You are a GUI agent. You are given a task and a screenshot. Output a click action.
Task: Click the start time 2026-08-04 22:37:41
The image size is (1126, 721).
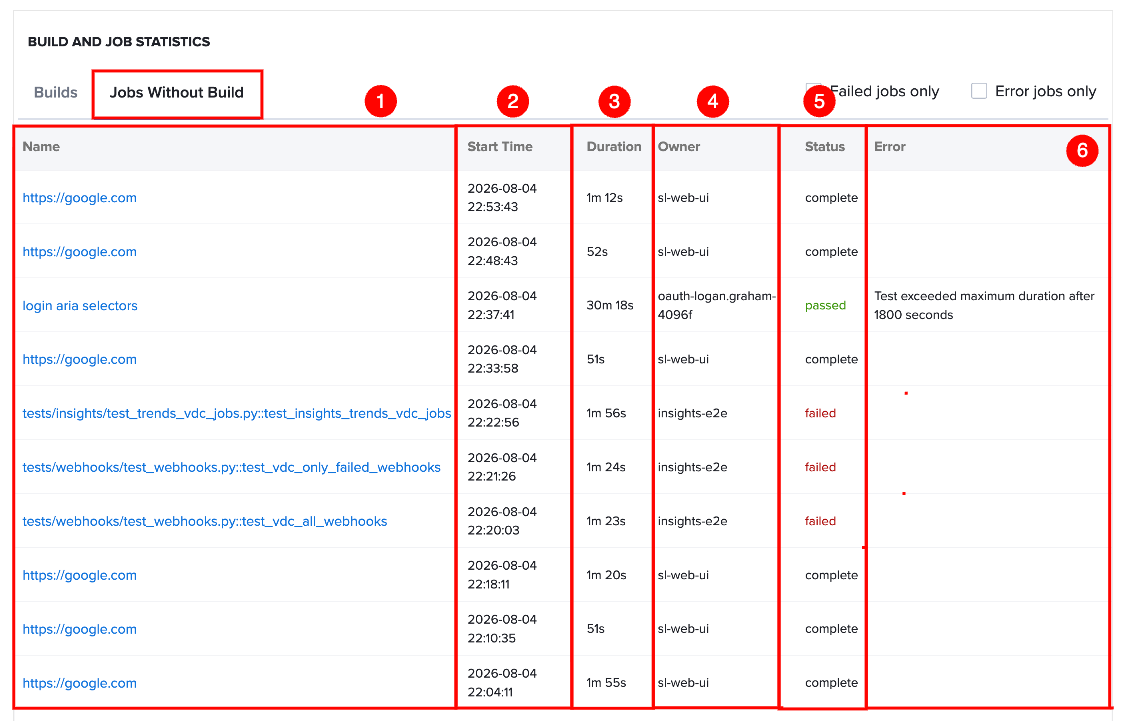point(502,305)
